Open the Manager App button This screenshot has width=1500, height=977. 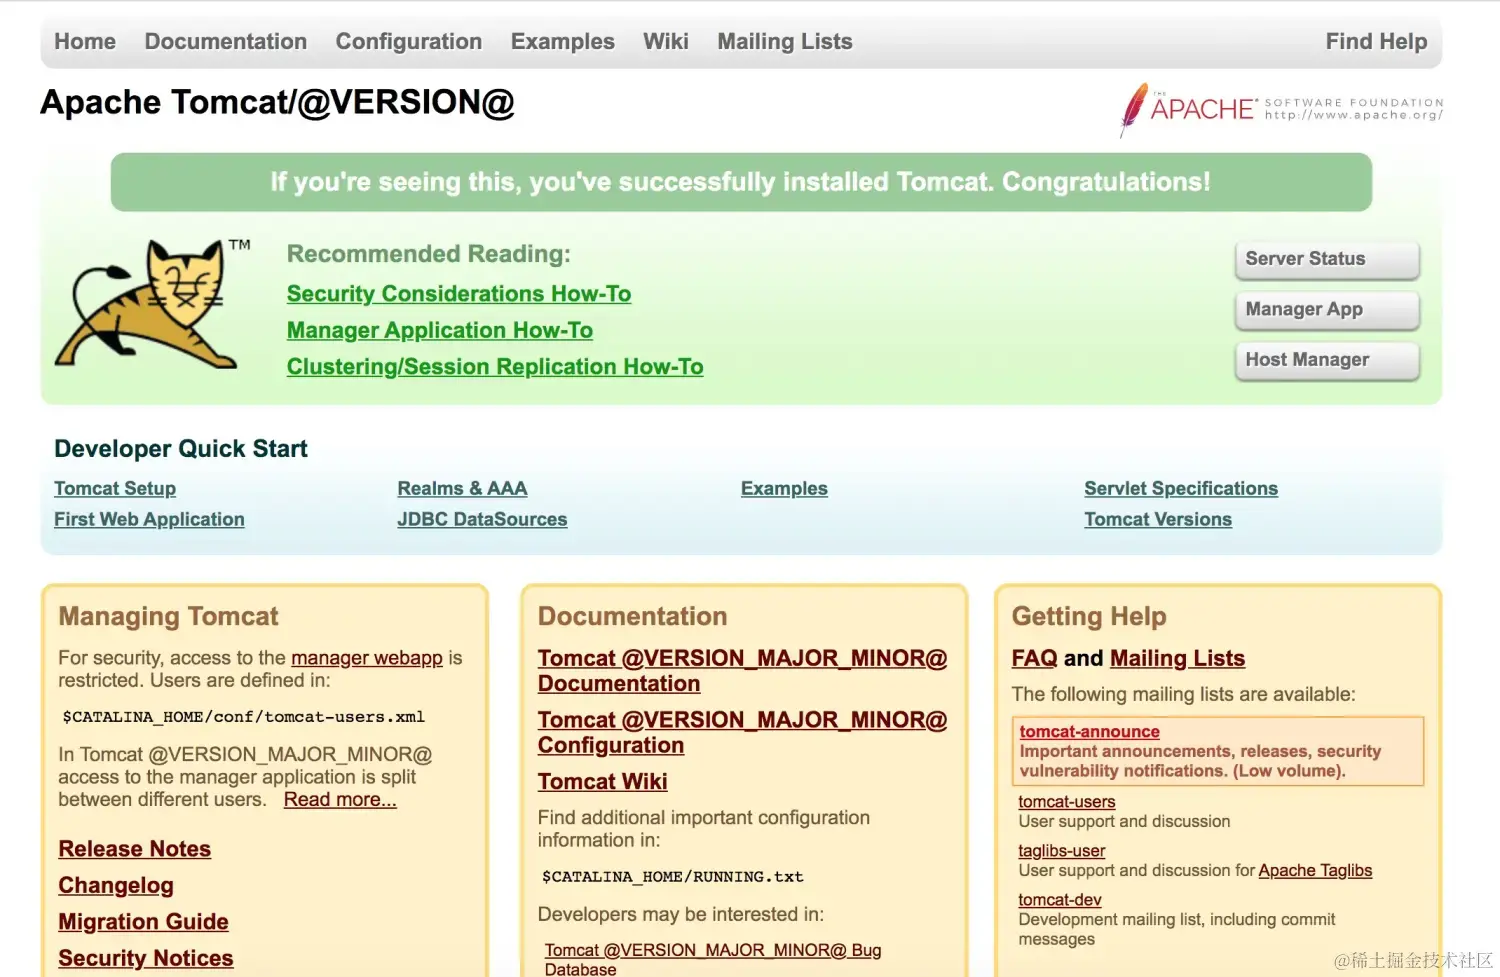[x=1327, y=310]
